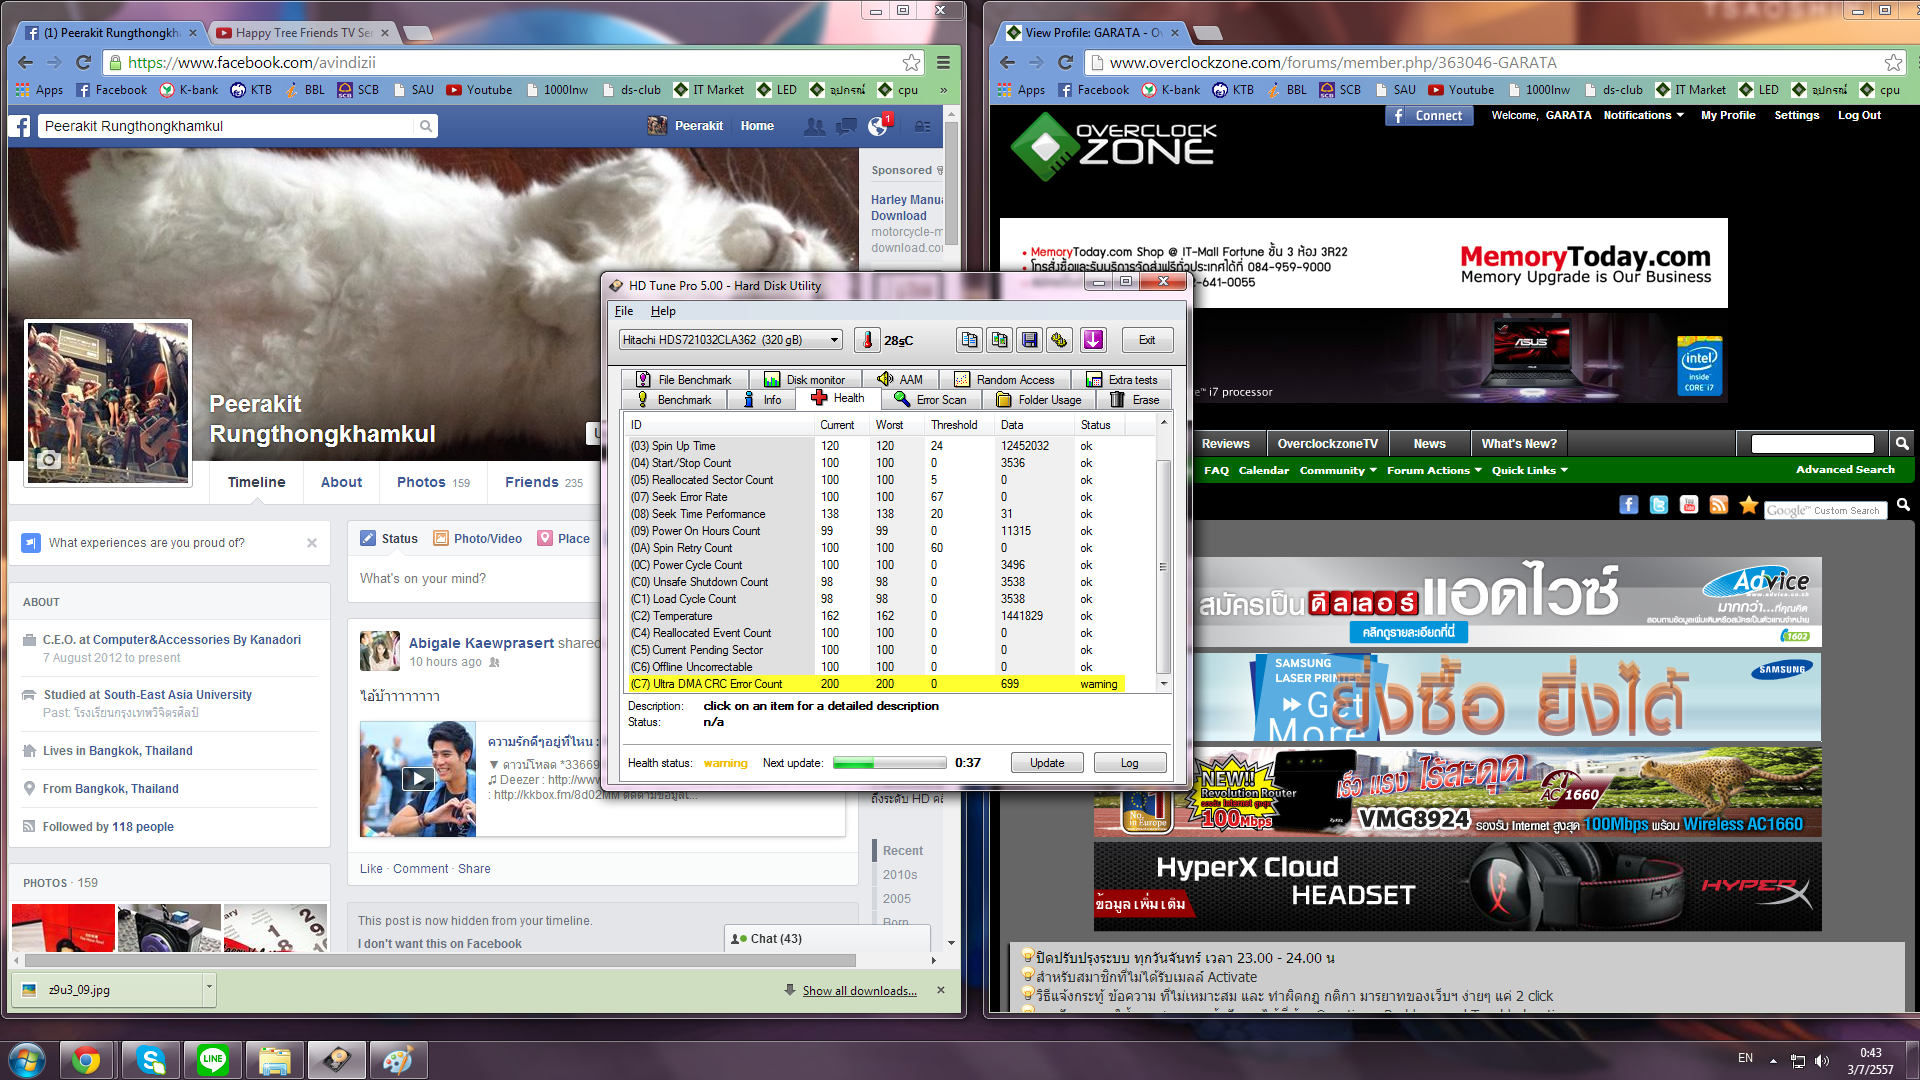
Task: Click the Facebook search magnifier icon
Action: (426, 126)
